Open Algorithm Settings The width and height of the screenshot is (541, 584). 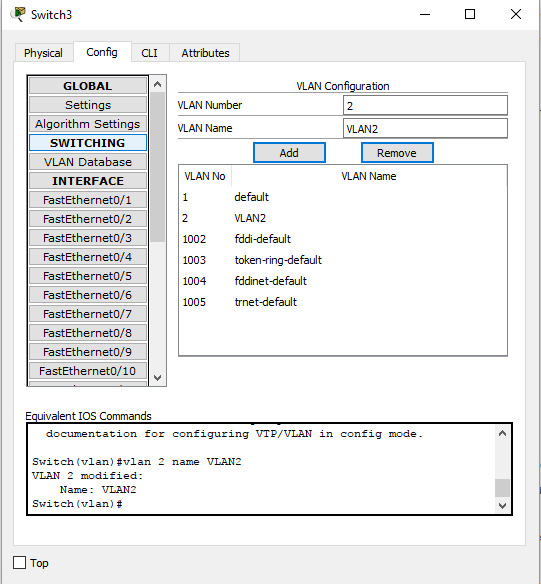click(x=88, y=124)
